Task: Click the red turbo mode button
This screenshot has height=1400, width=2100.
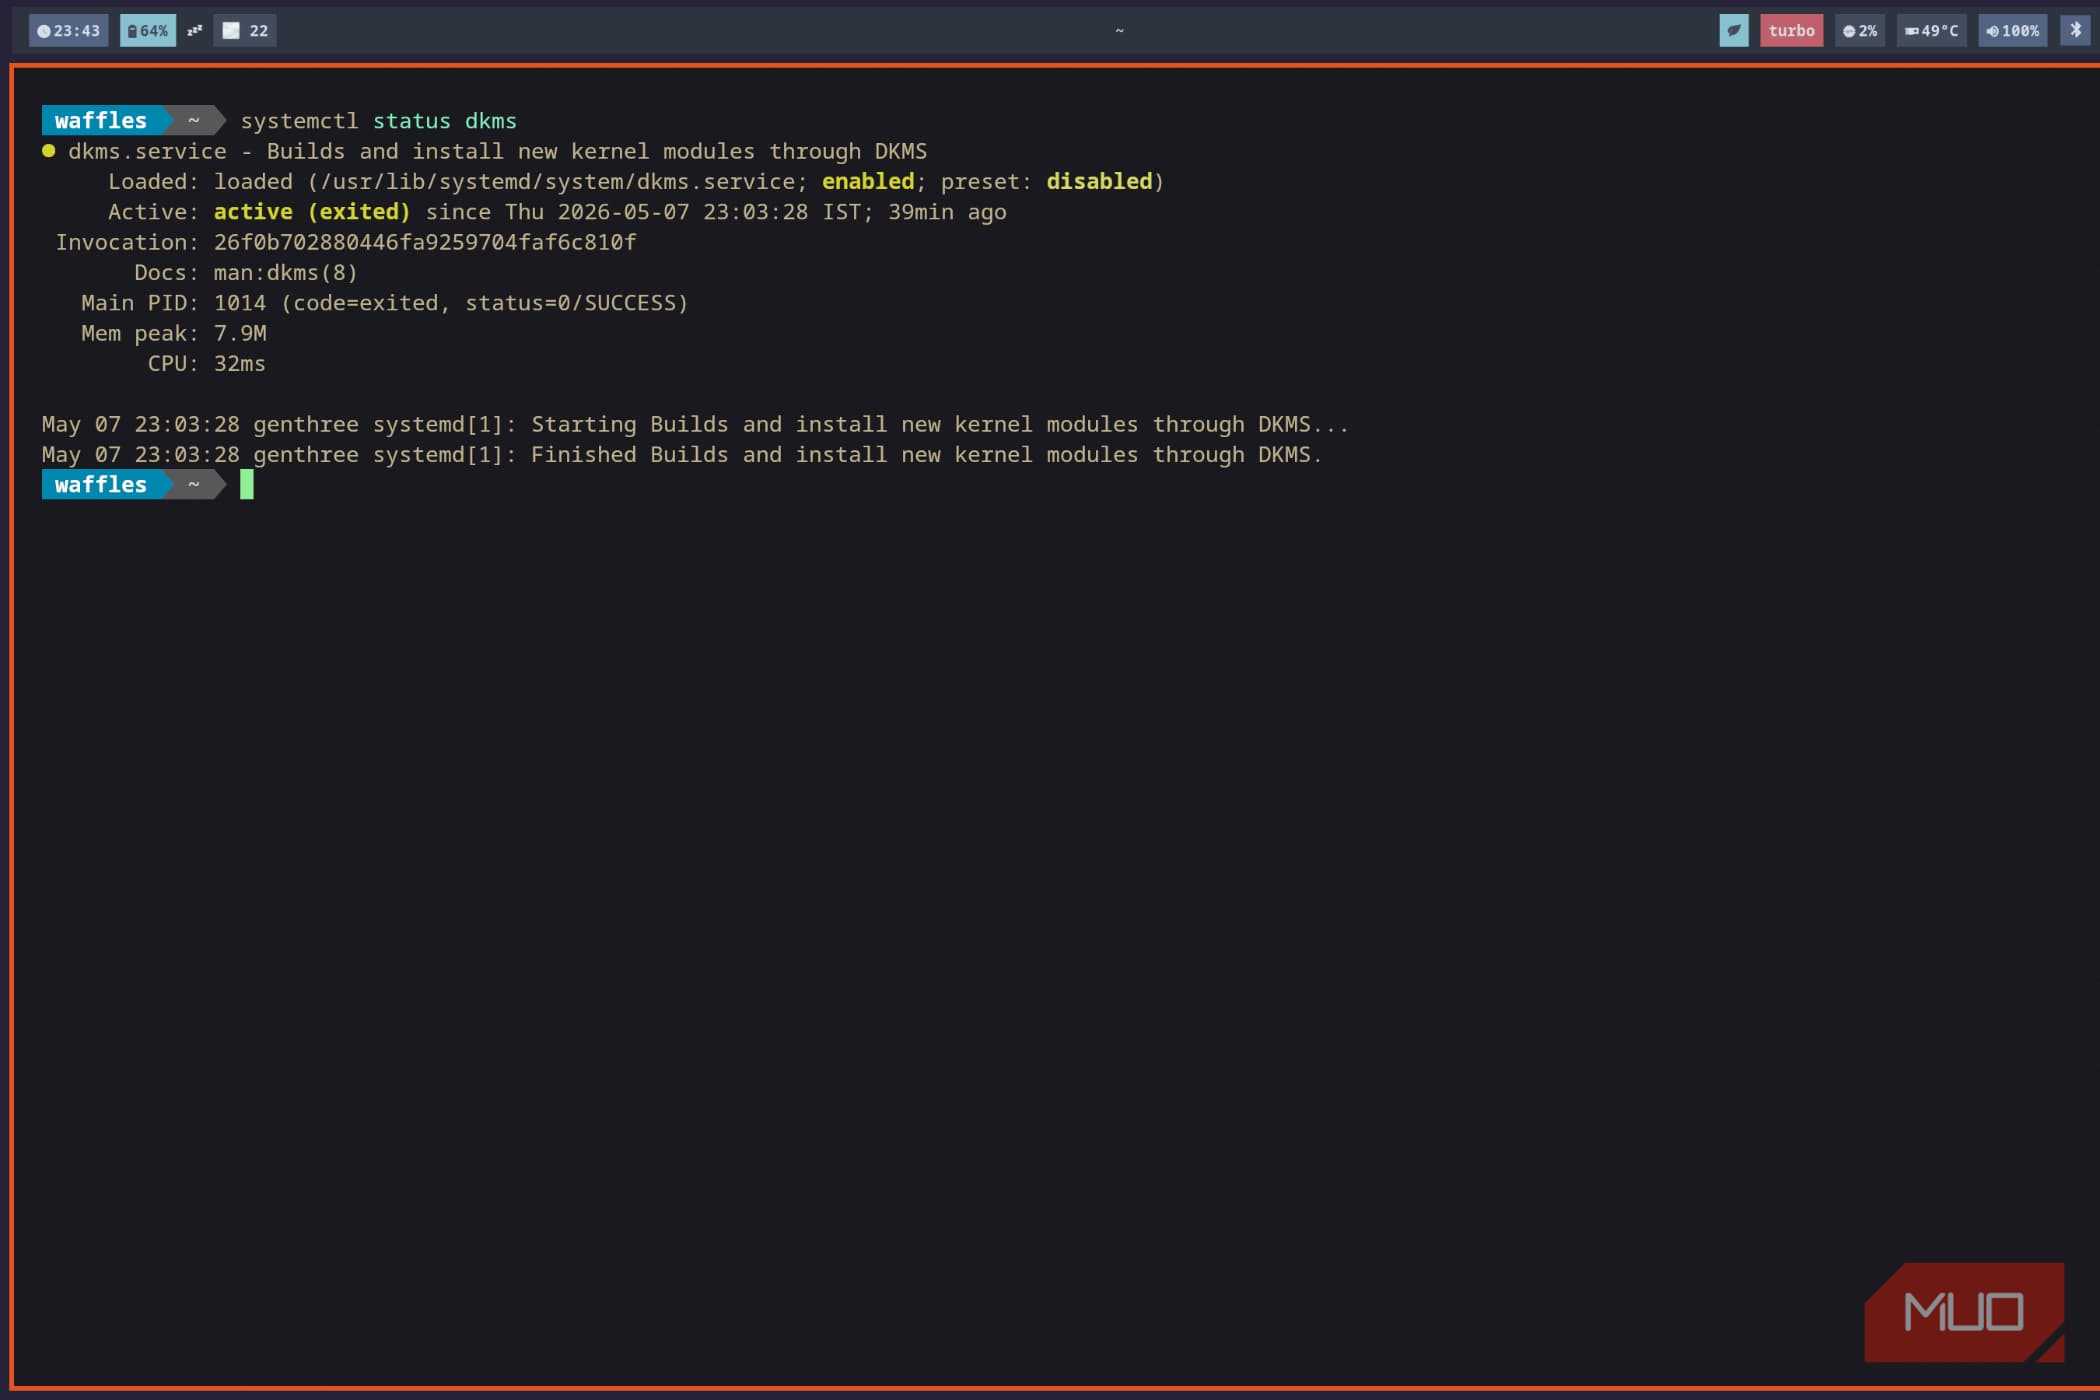Action: (1791, 31)
